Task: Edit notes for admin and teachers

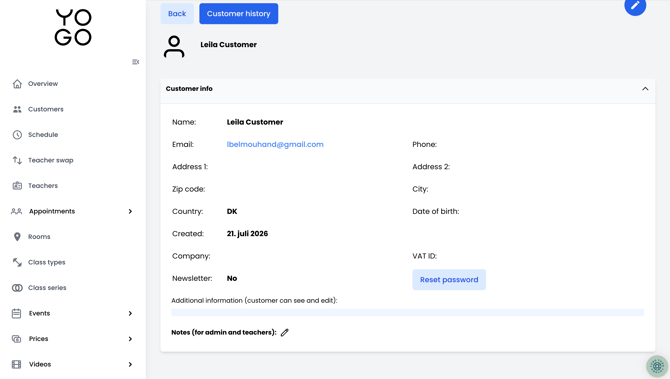Action: 285,332
